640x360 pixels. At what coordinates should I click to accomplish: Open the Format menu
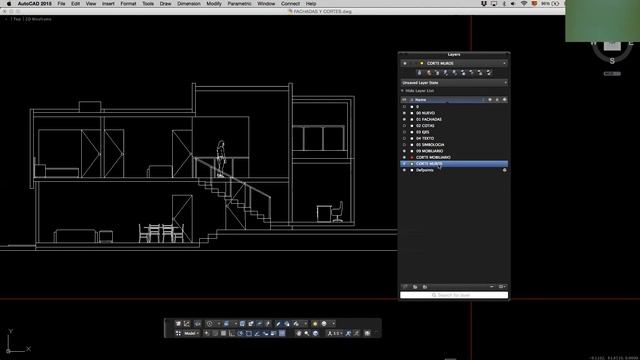128,4
